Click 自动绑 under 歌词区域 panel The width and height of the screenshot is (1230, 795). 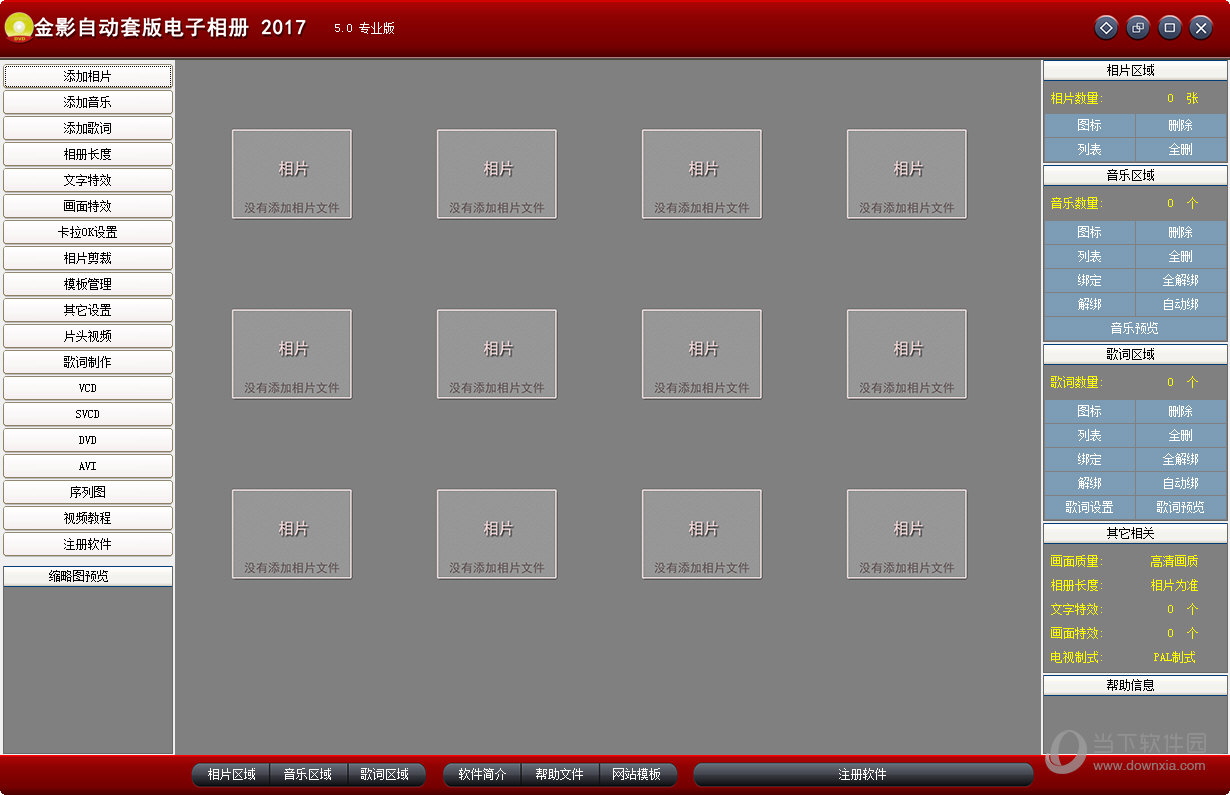[1181, 483]
